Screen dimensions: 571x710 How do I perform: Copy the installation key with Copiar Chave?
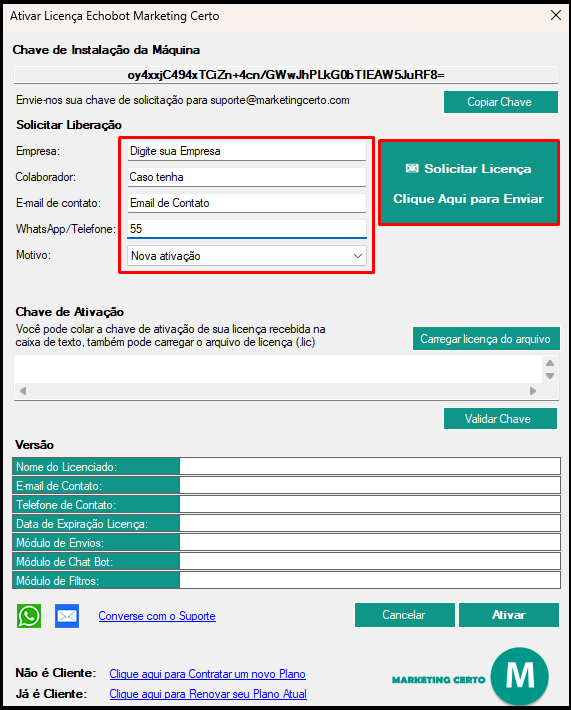point(500,102)
